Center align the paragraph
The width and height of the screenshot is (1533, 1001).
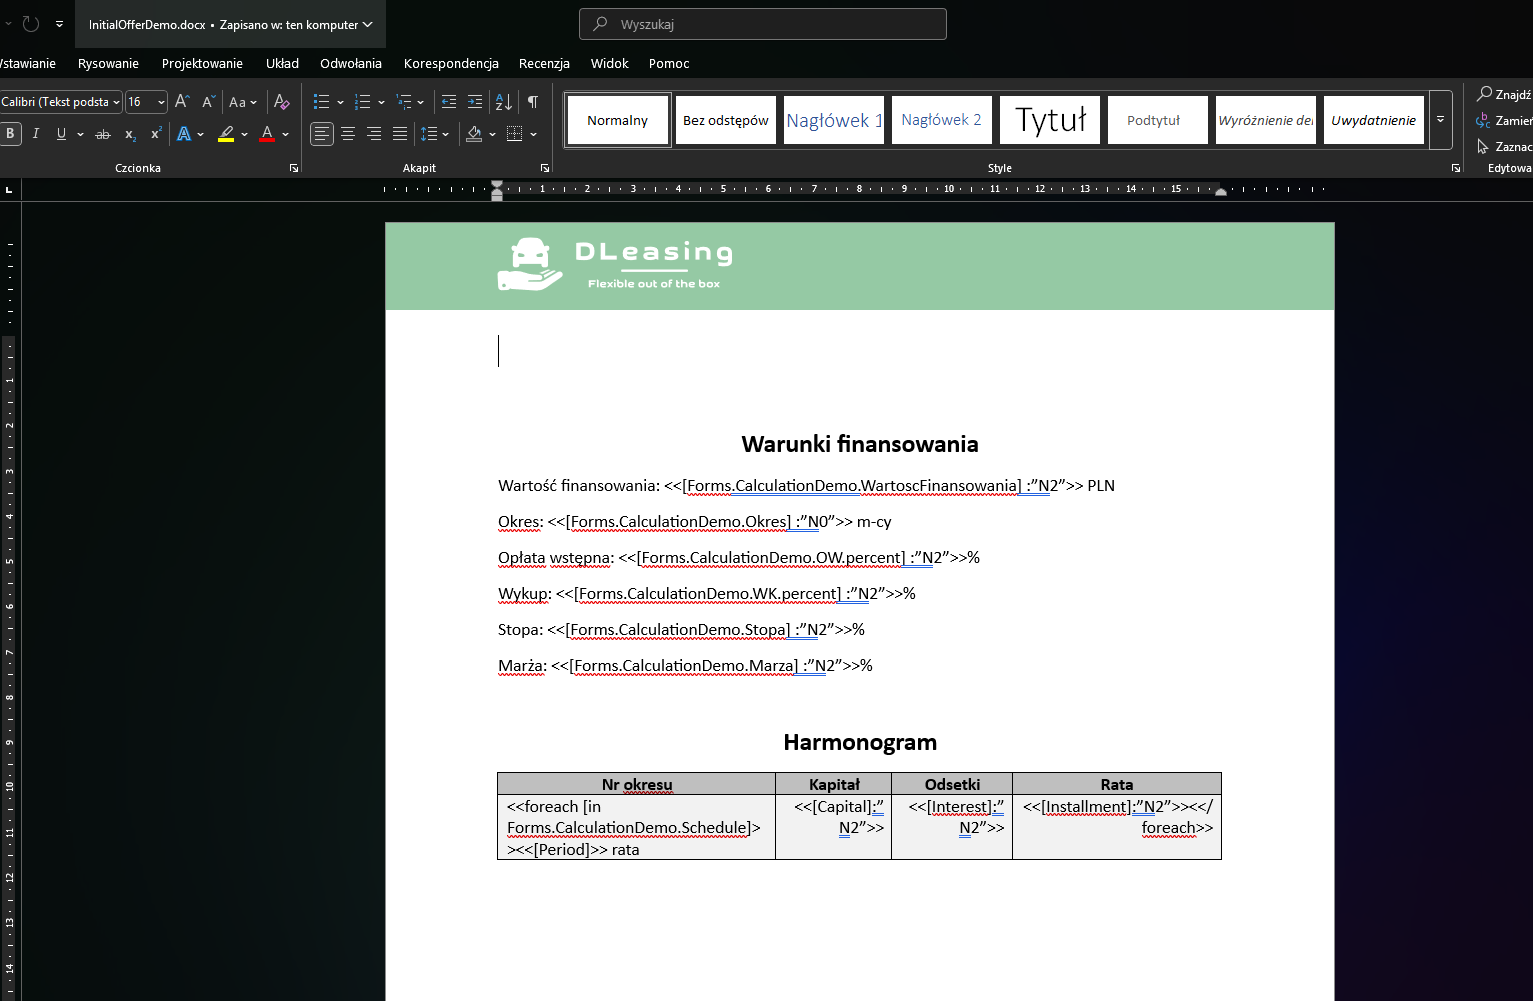coord(348,134)
